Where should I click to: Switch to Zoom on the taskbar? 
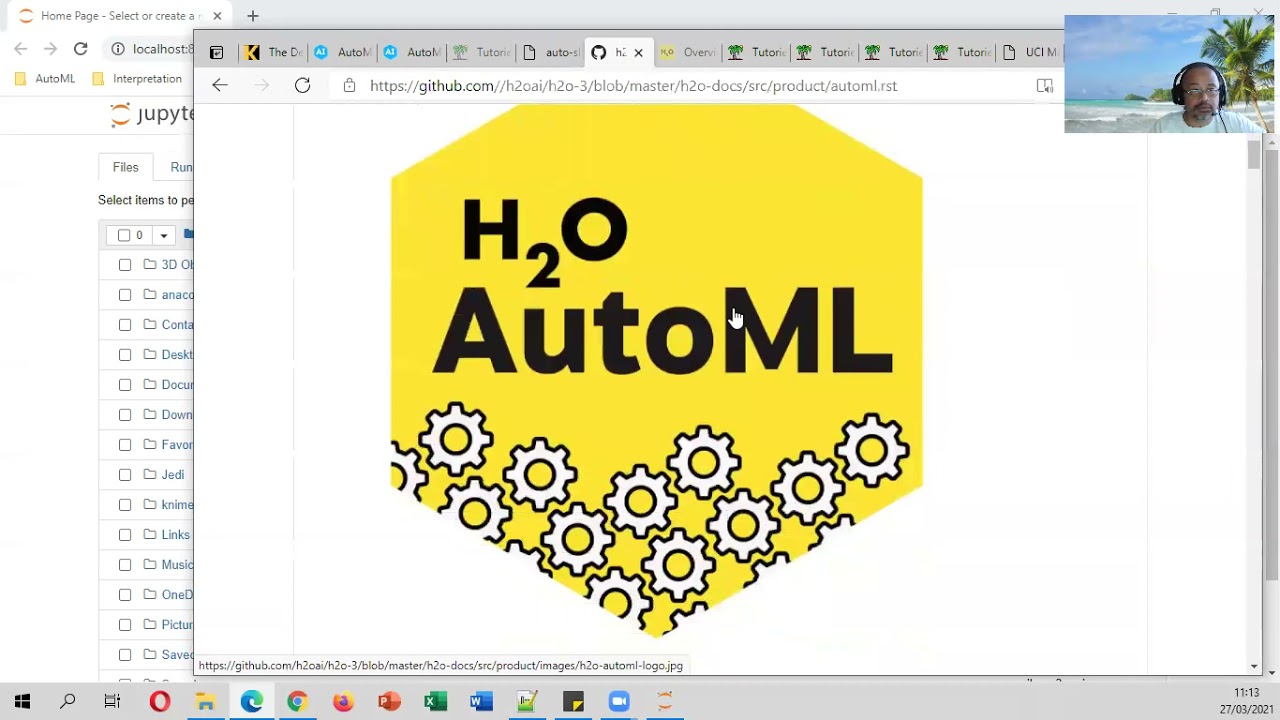(619, 702)
